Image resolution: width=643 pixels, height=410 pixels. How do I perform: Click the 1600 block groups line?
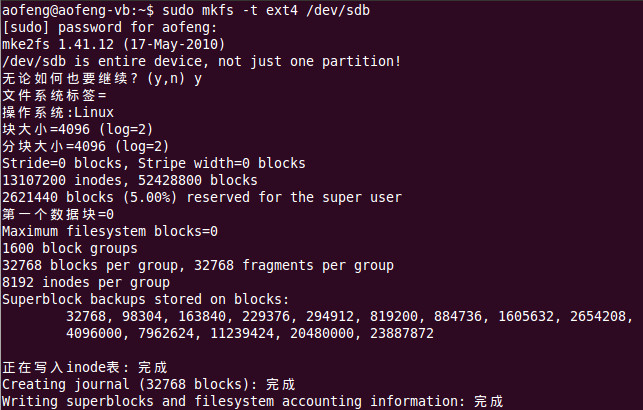pos(70,248)
